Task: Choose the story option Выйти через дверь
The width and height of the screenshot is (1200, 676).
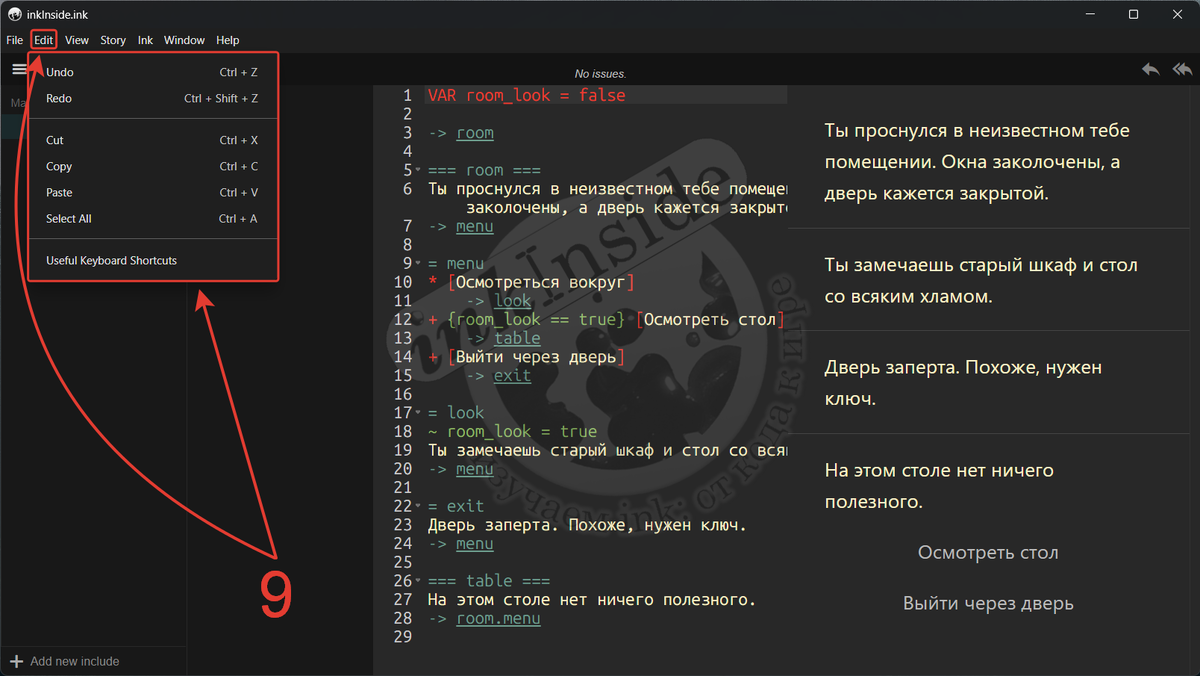Action: coord(988,604)
